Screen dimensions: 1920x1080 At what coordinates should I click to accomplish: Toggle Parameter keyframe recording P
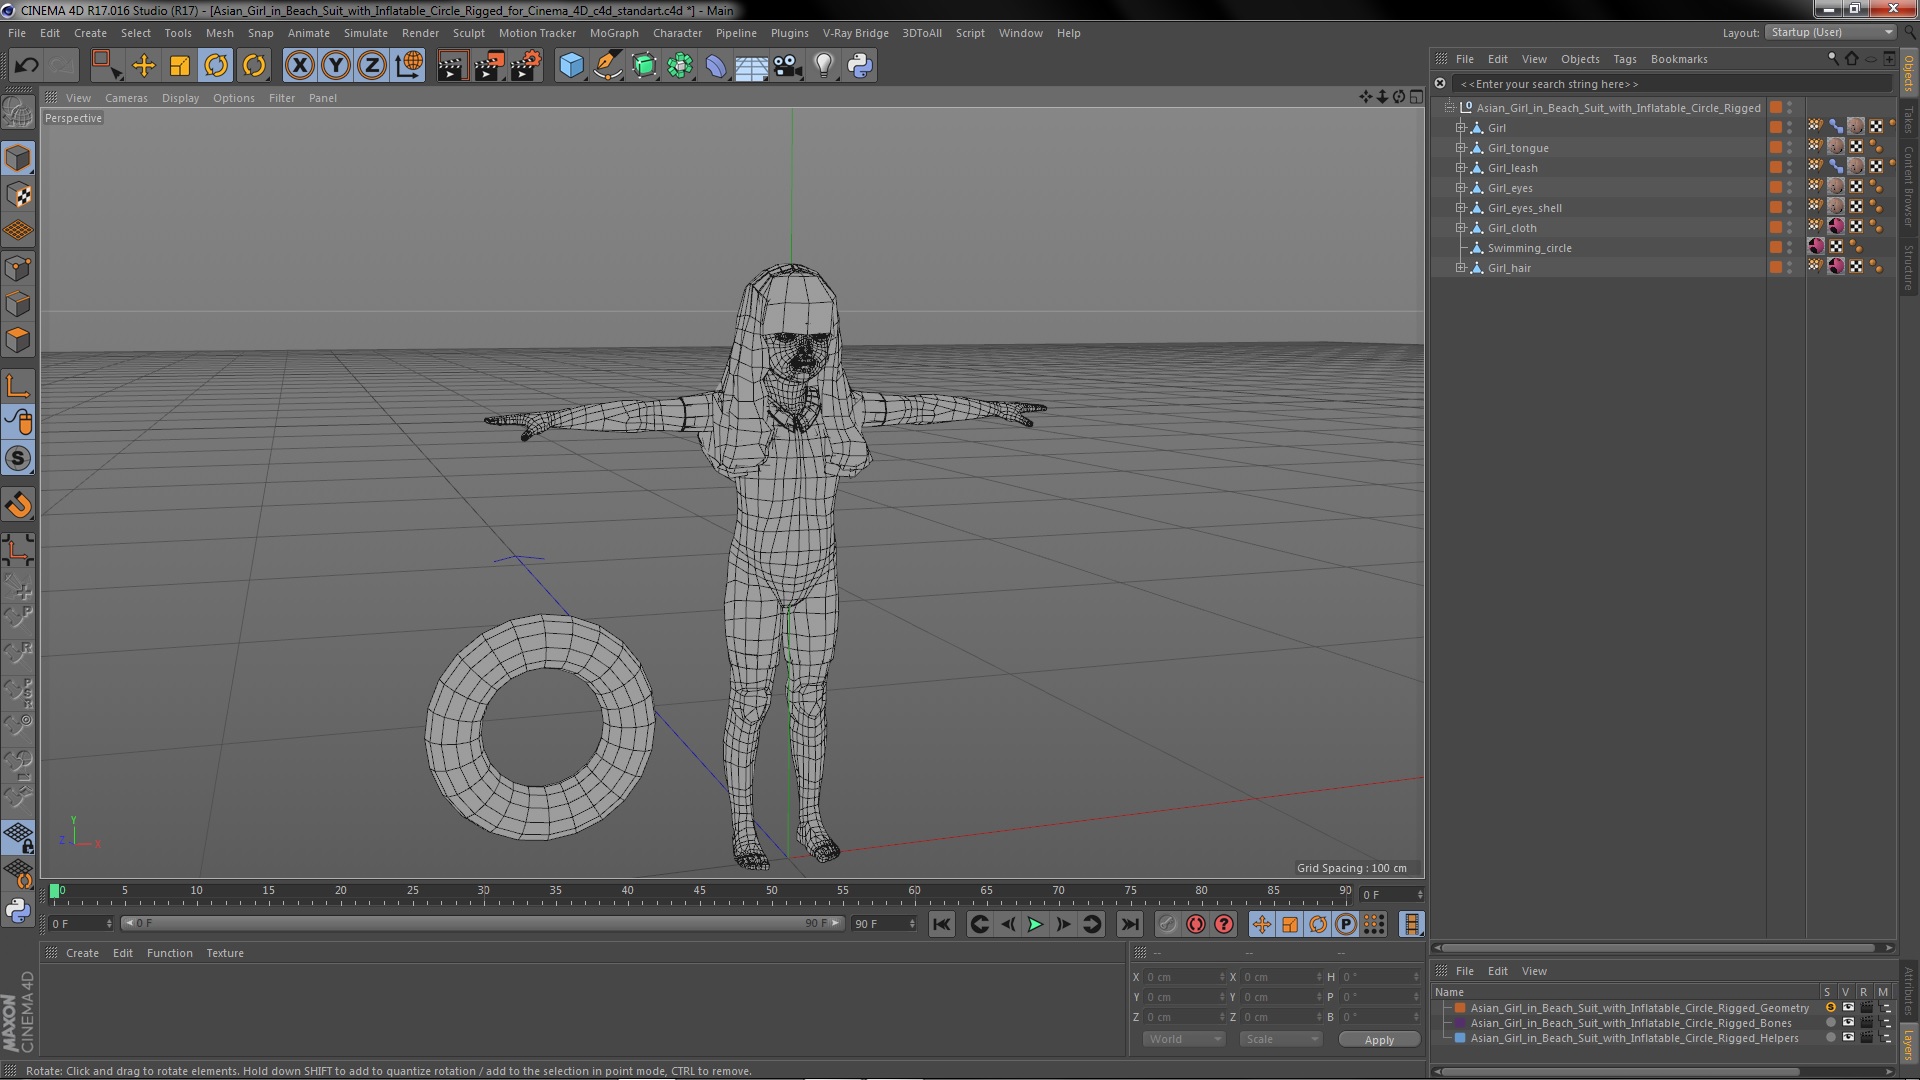(x=1346, y=925)
